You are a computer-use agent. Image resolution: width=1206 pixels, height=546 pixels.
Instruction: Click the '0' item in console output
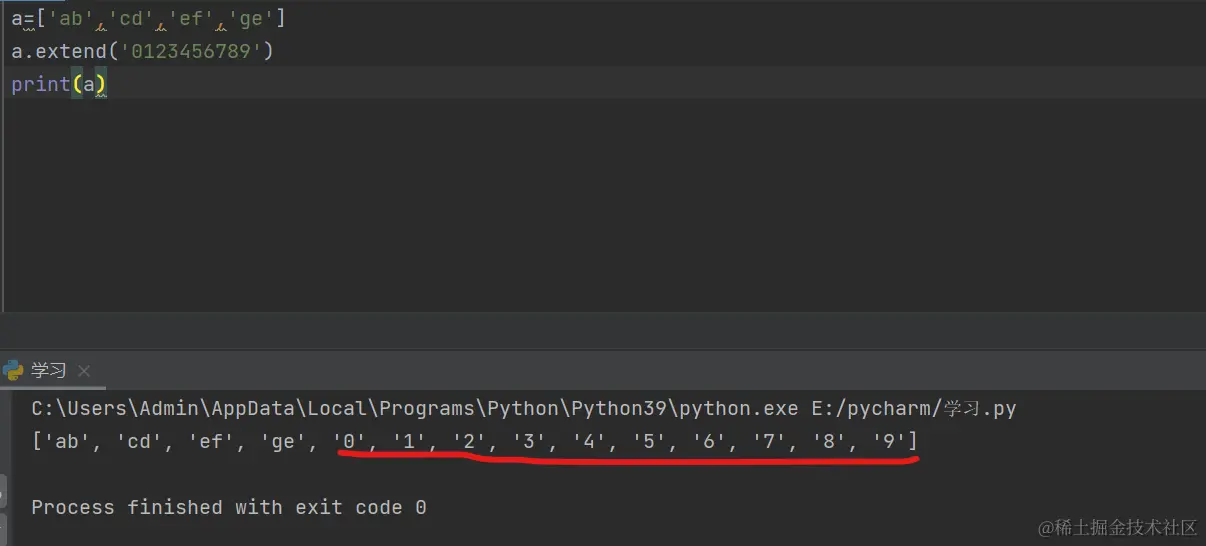pyautogui.click(x=349, y=440)
